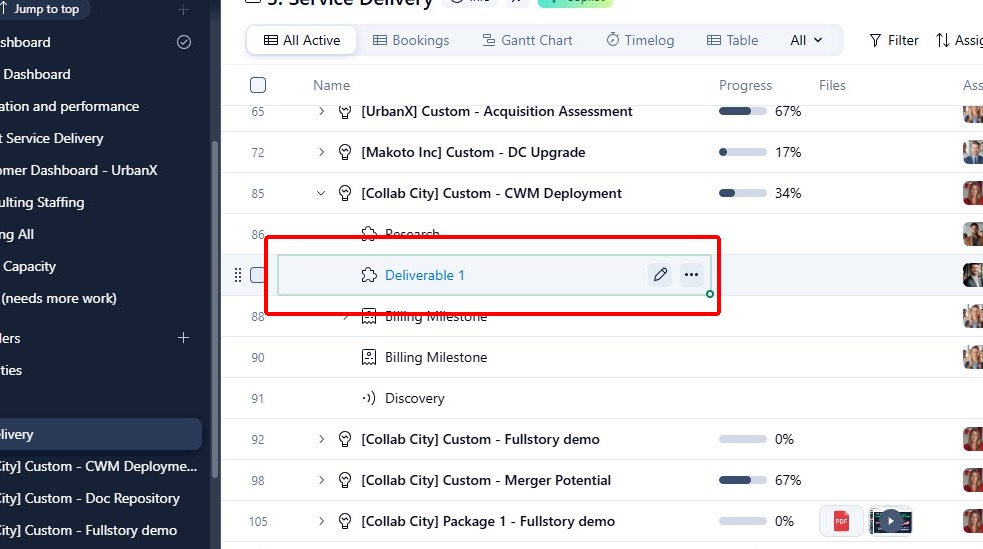Open the PDF file attachment on row 105
Viewport: 983px width, 549px height.
(841, 521)
